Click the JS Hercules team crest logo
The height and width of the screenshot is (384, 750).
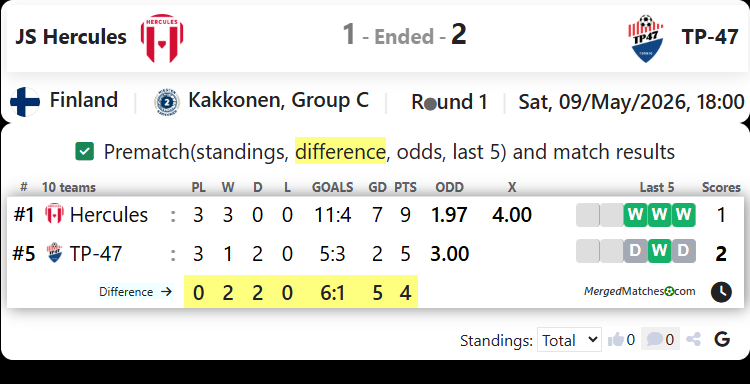(162, 38)
